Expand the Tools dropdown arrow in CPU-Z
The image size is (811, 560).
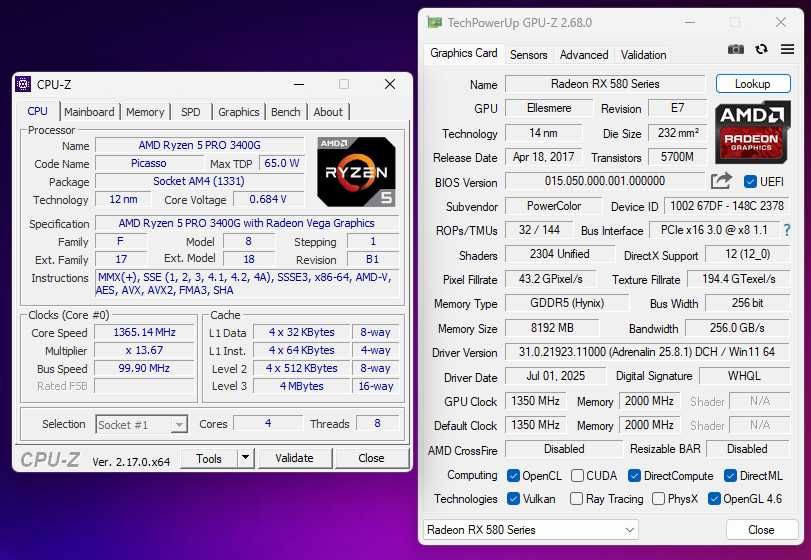pos(246,458)
